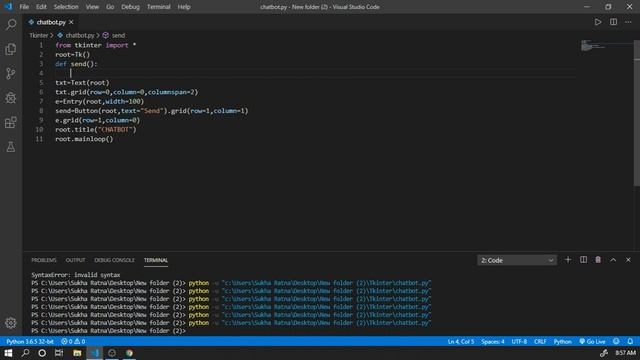Close the terminal panel
The image size is (640, 360).
point(628,260)
